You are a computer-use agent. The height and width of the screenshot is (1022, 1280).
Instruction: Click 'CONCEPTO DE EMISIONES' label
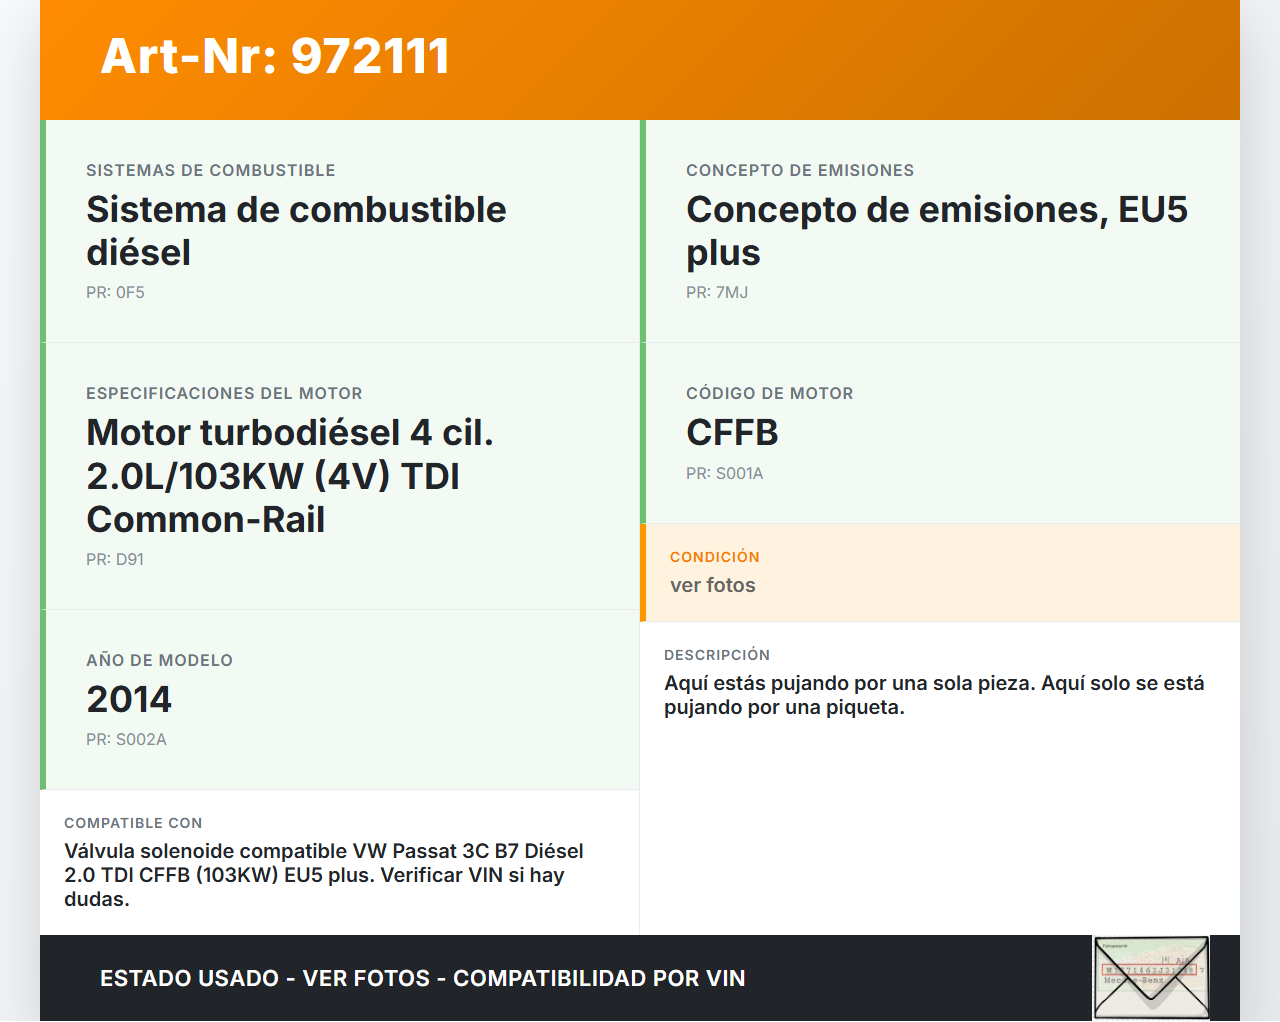pyautogui.click(x=800, y=171)
